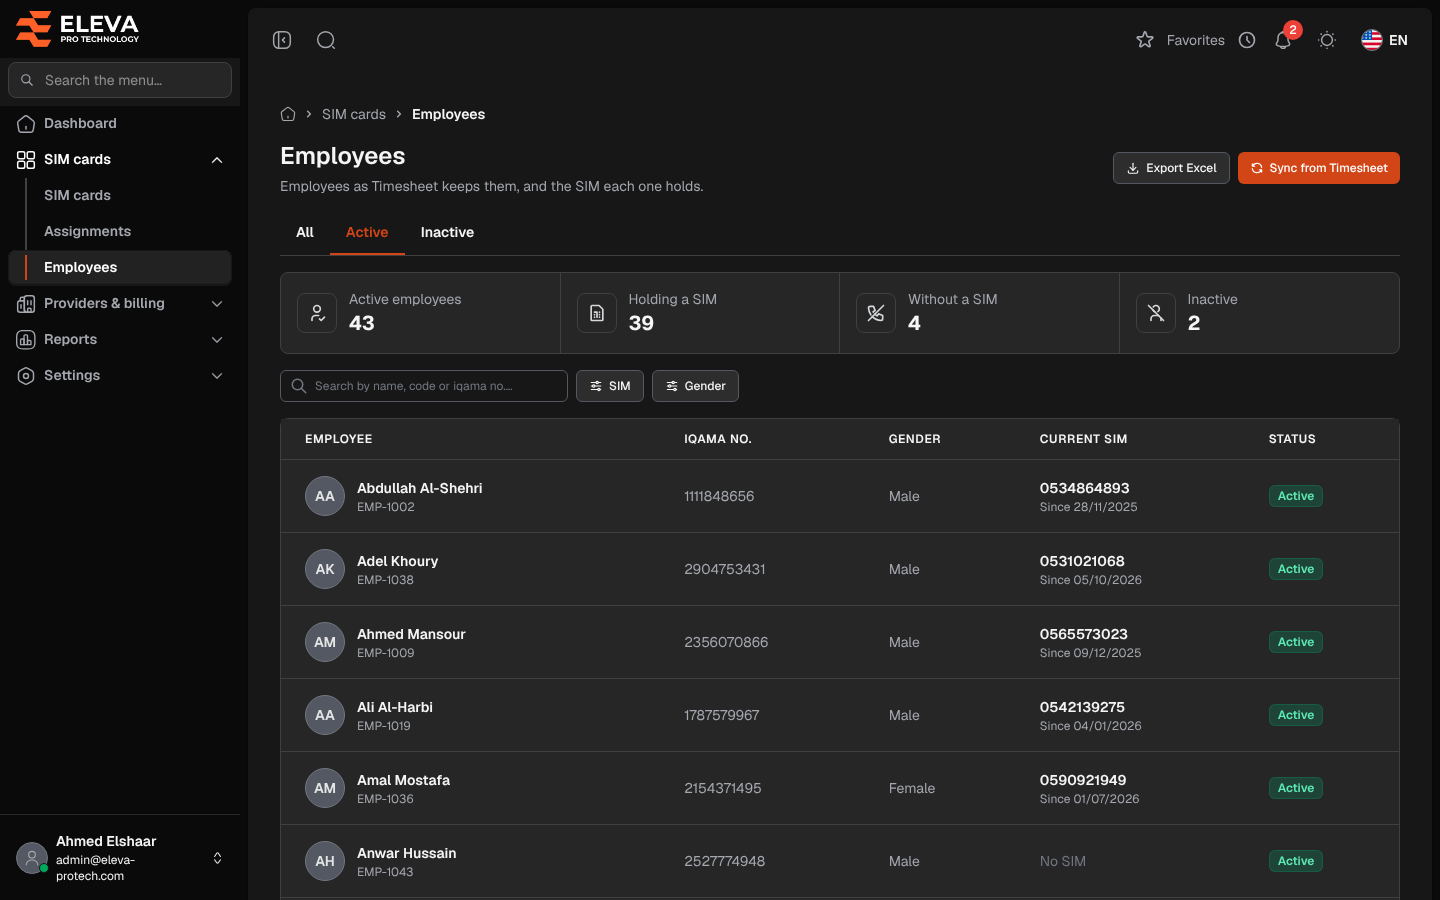Image resolution: width=1440 pixels, height=900 pixels.
Task: Expand the Providers & billing menu
Action: (x=217, y=304)
